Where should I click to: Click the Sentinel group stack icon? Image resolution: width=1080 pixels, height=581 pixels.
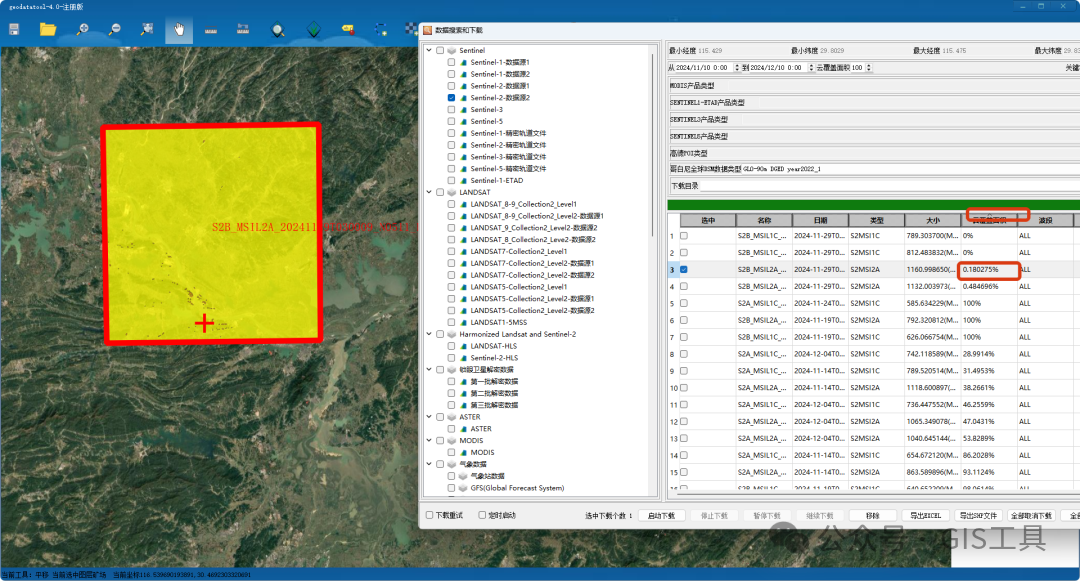click(452, 50)
